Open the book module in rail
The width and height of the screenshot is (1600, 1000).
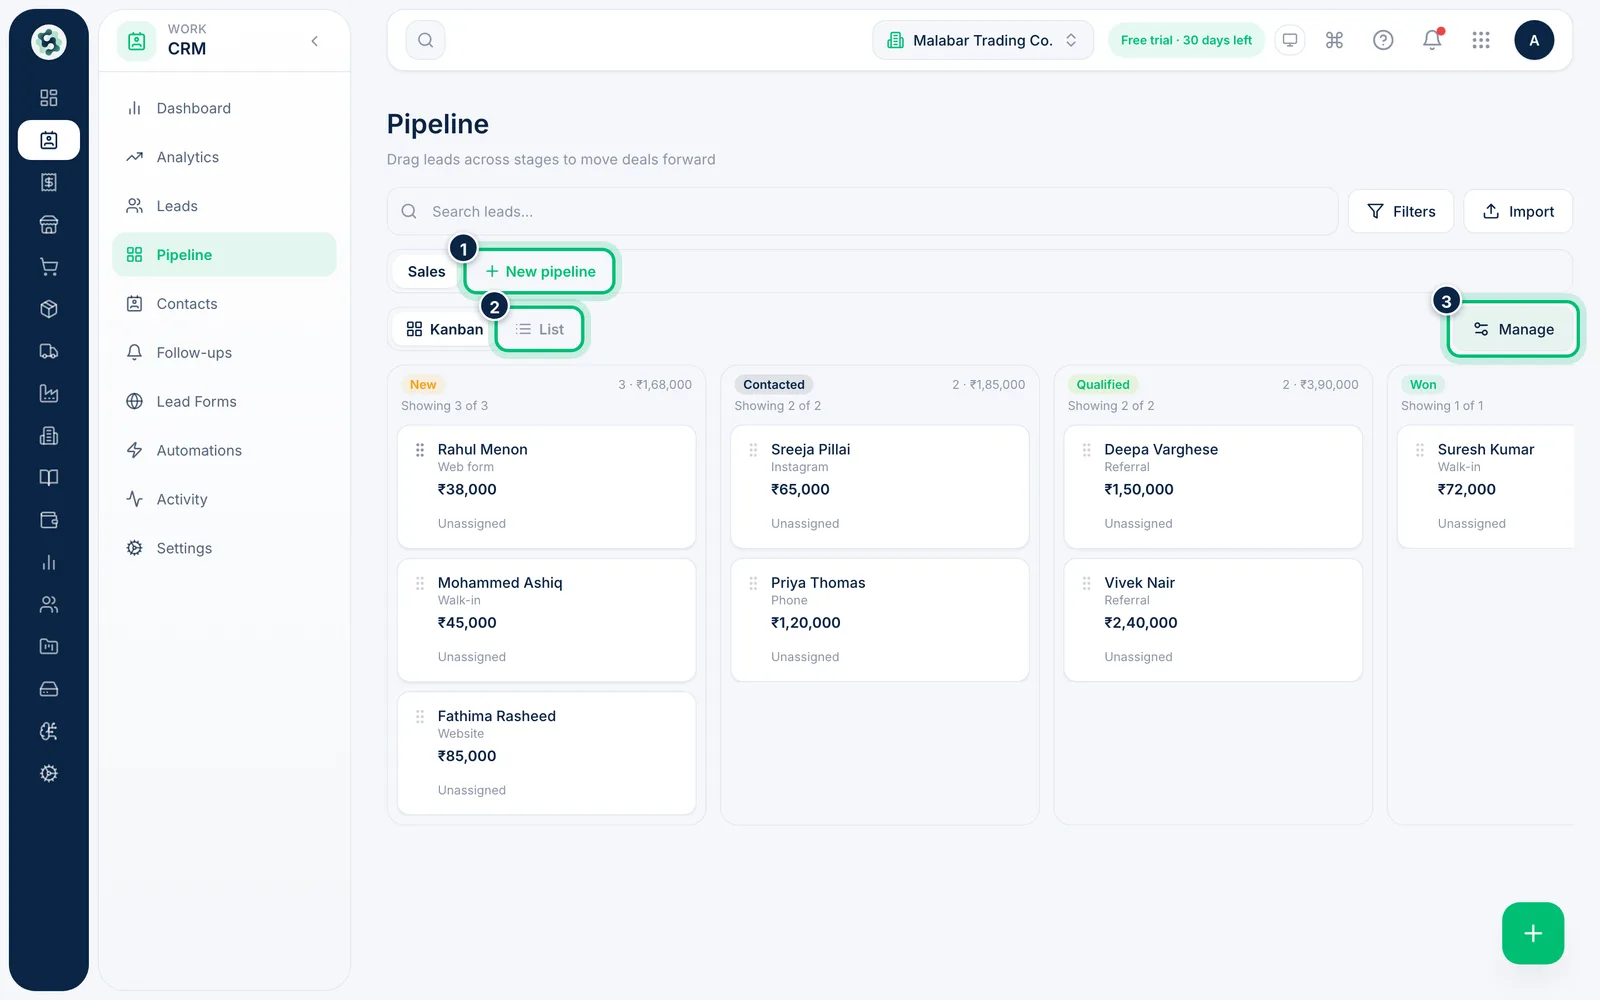(x=49, y=478)
